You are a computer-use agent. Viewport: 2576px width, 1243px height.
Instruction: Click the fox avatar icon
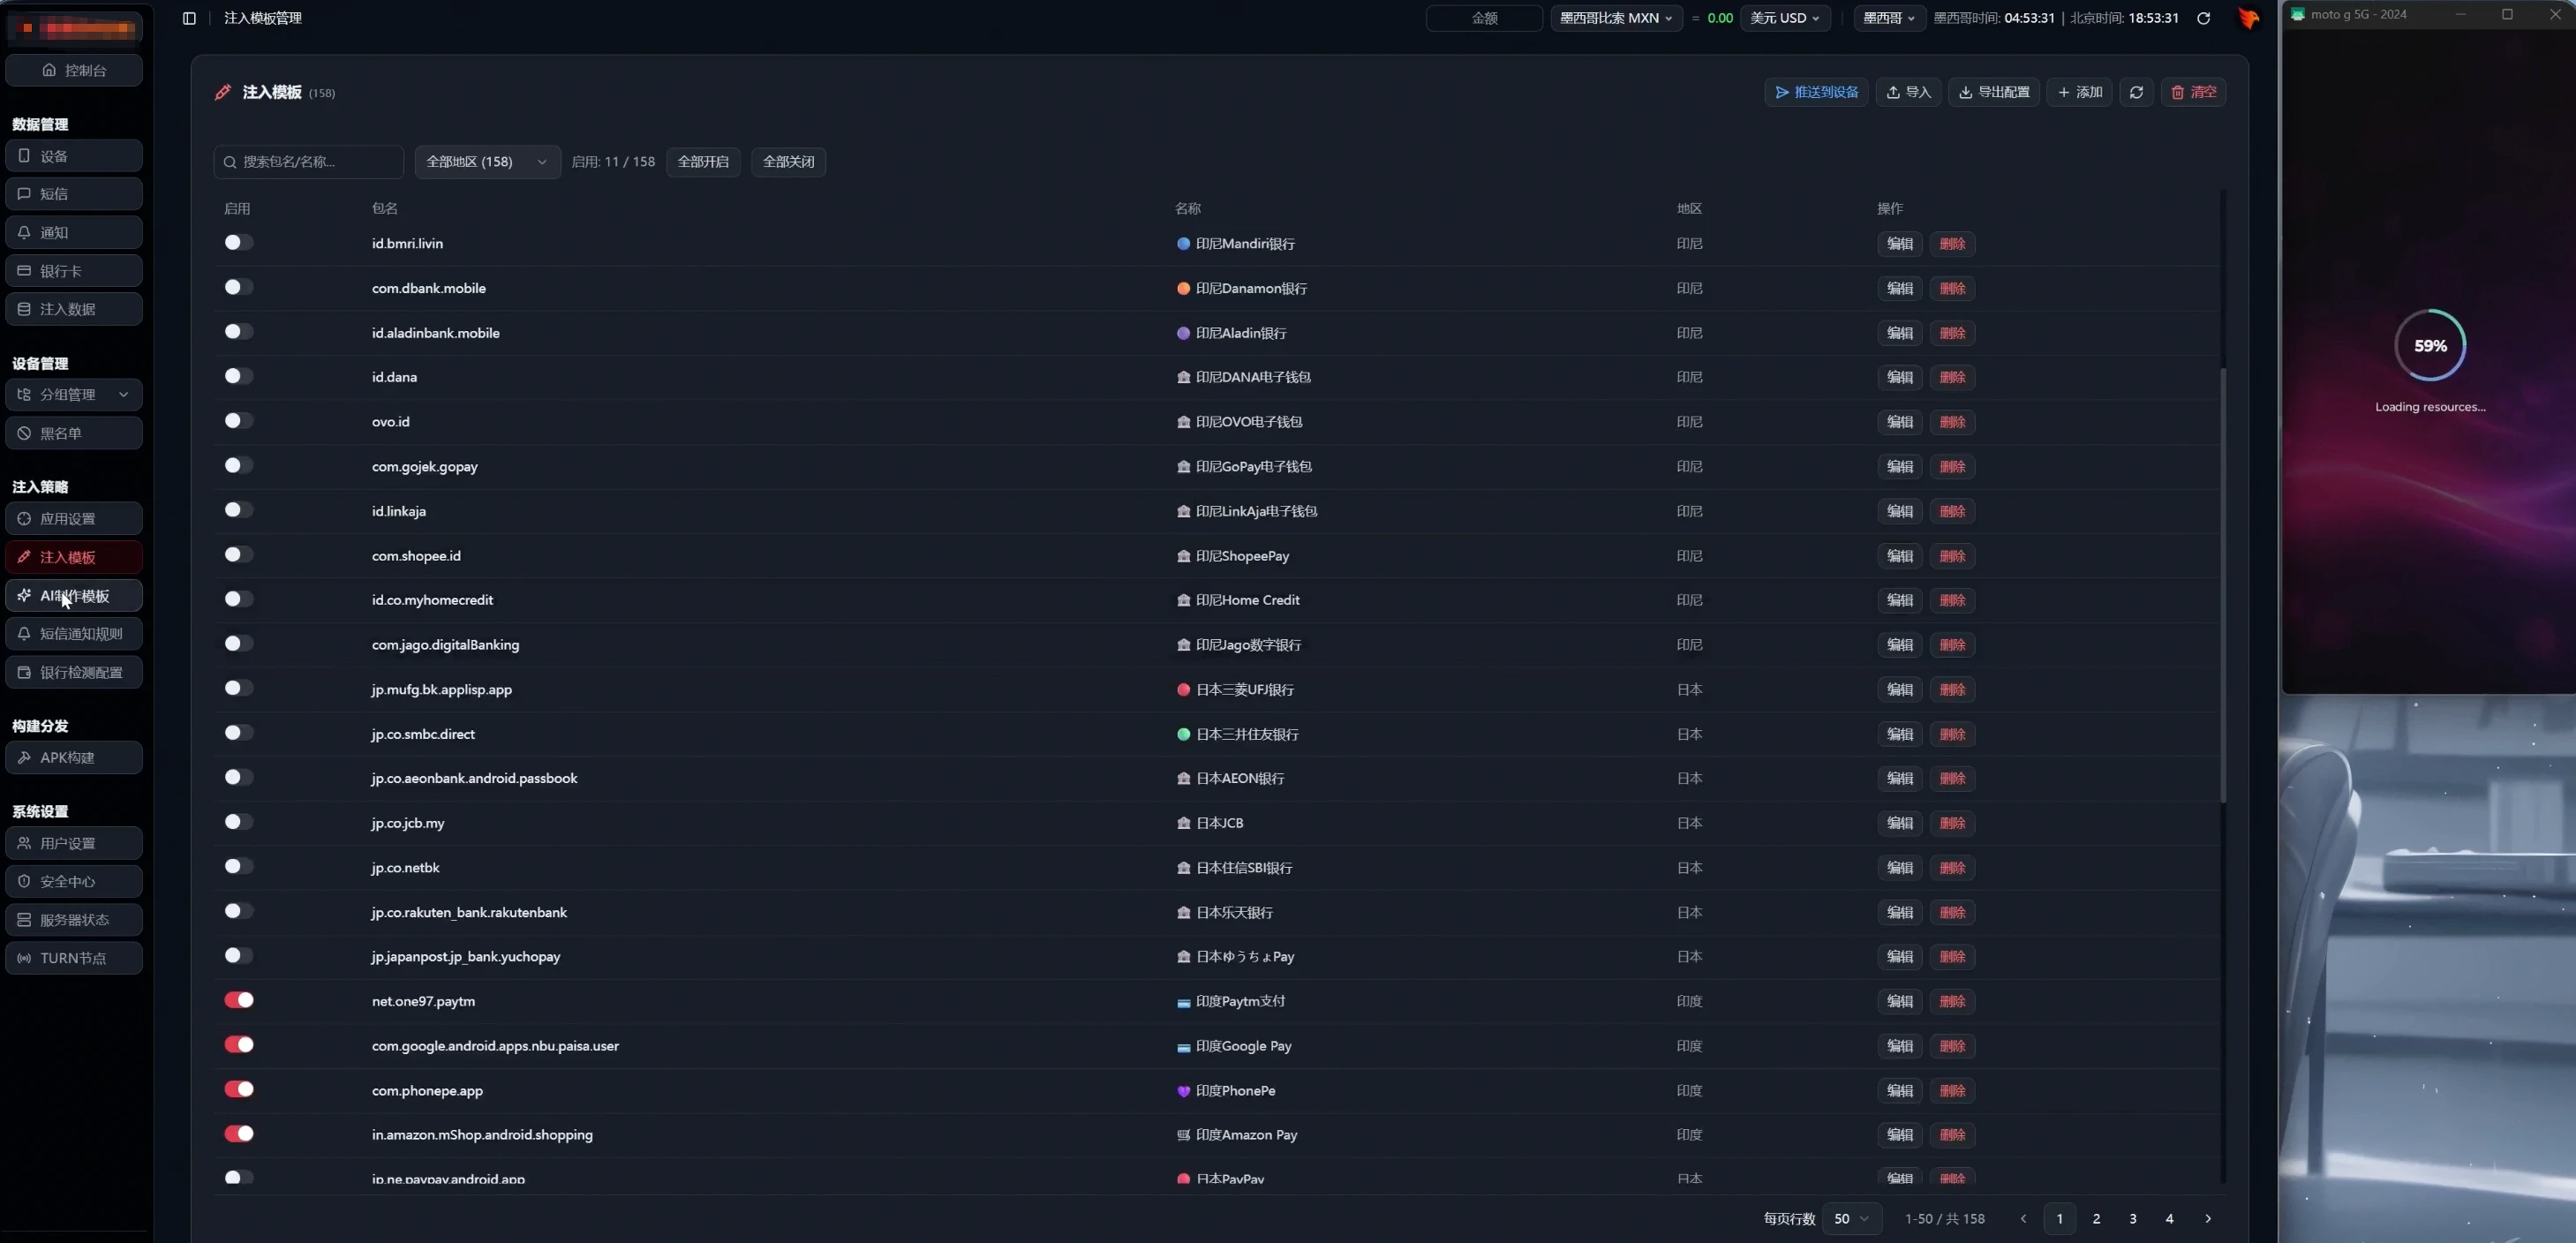pos(2248,18)
